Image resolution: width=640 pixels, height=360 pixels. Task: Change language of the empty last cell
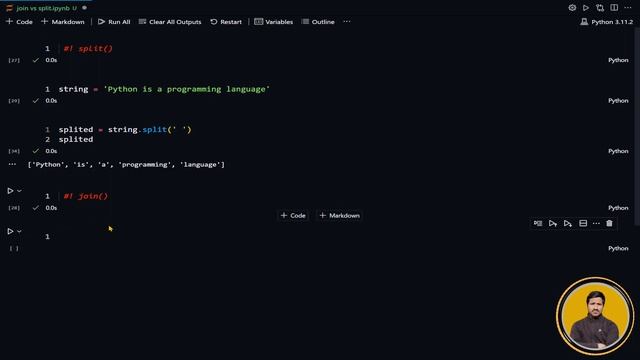click(618, 248)
